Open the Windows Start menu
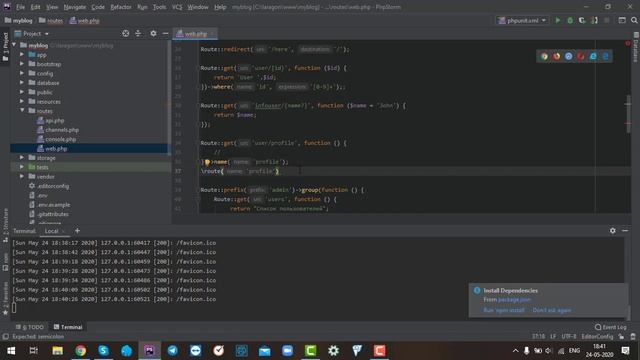Screen dimensions: 640x360 [11, 351]
